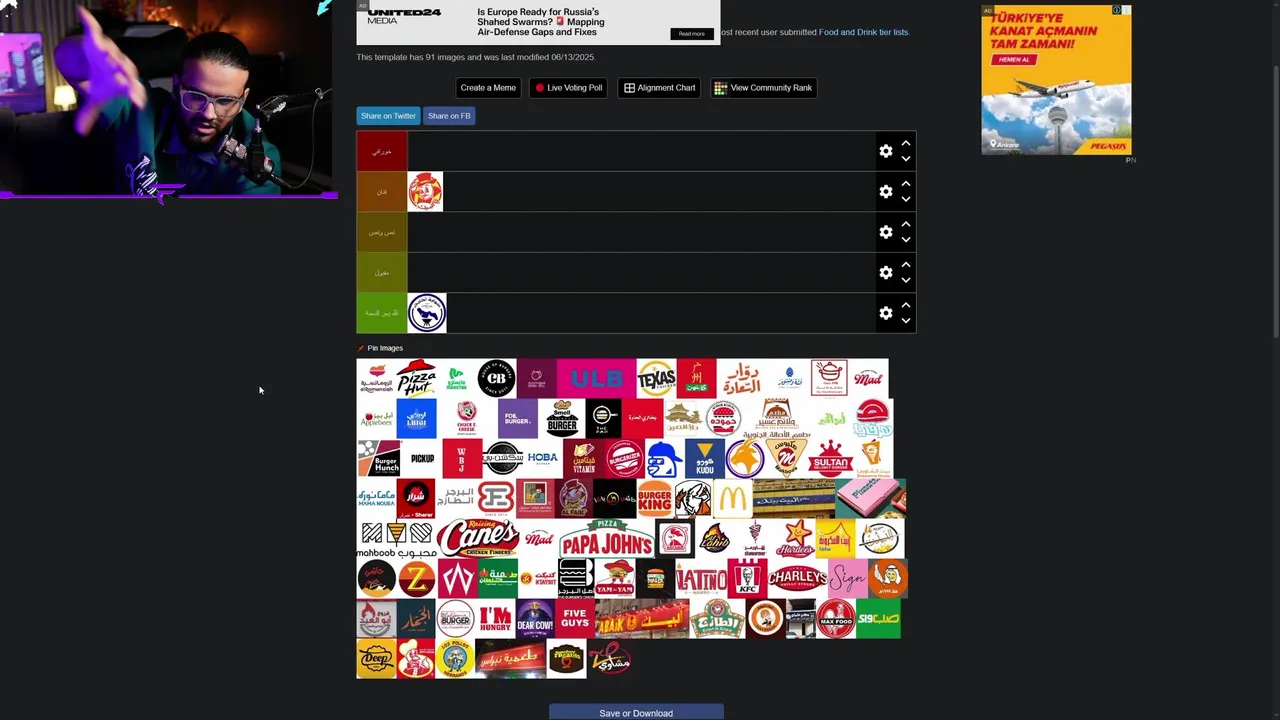Screen dimensions: 1280x720
Task: Click Read more on the United24 ad
Action: point(692,34)
